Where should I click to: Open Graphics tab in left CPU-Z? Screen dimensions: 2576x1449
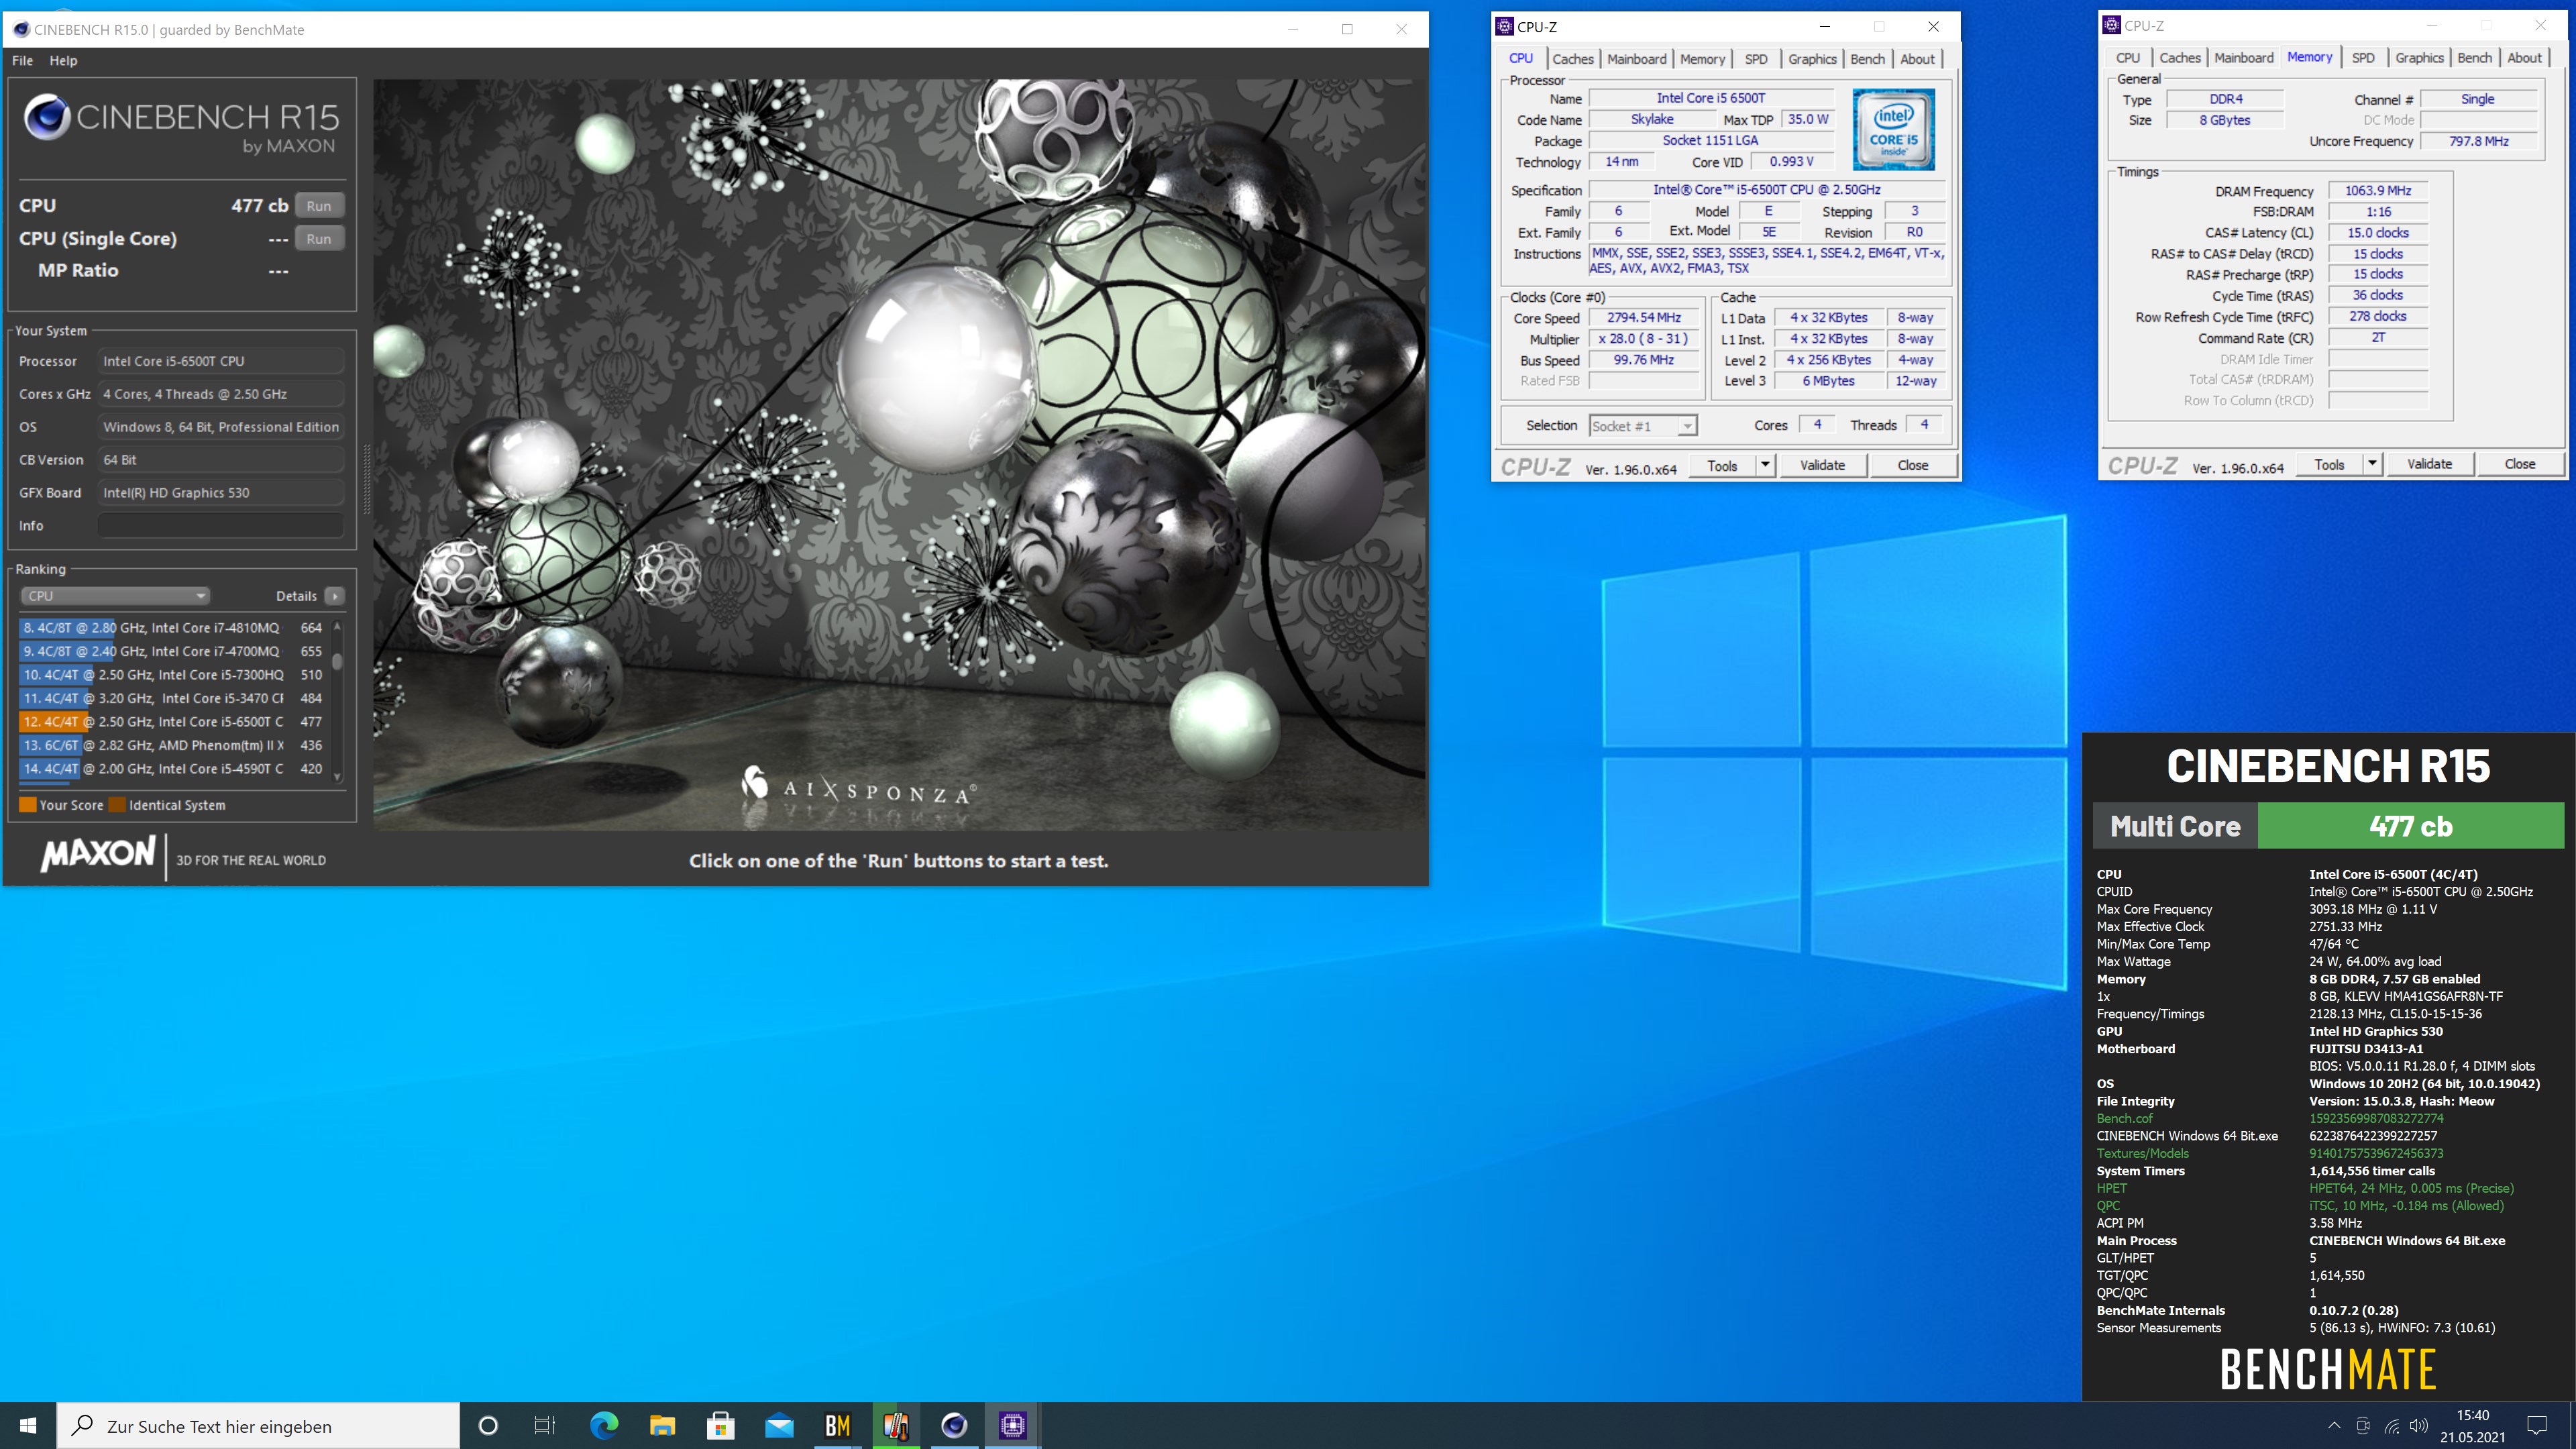click(1812, 59)
